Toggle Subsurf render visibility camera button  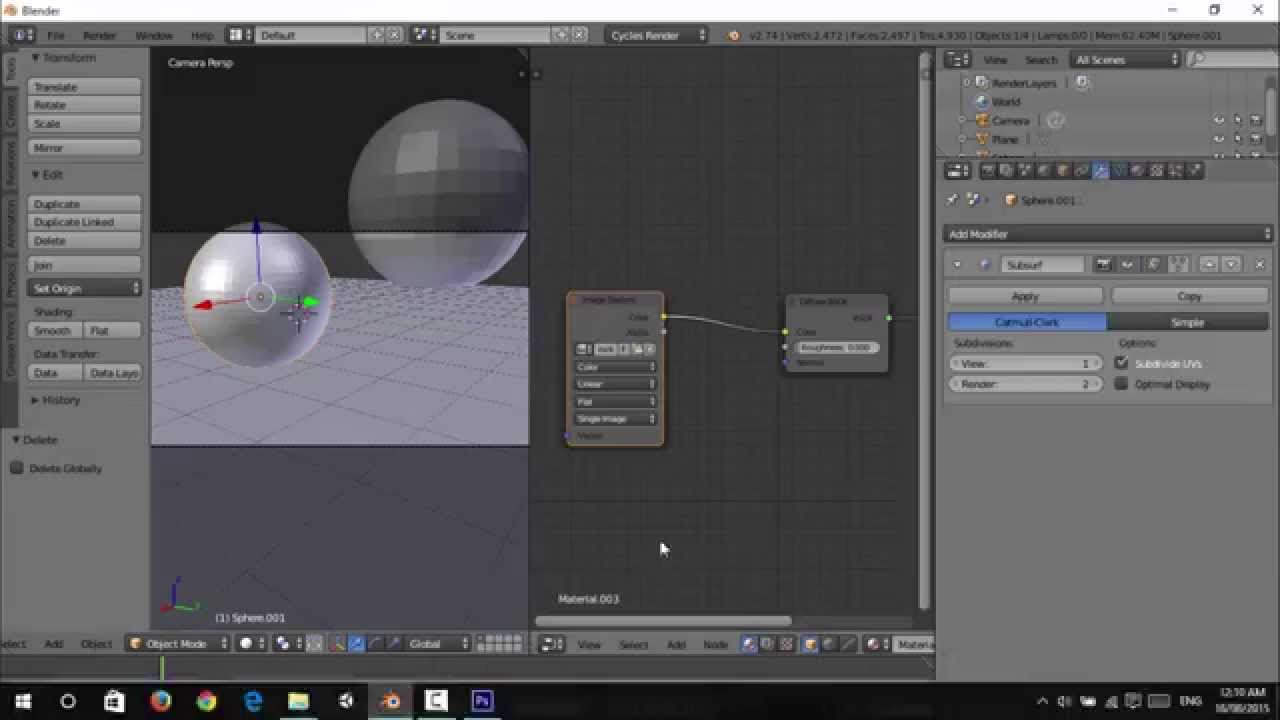tap(1104, 264)
